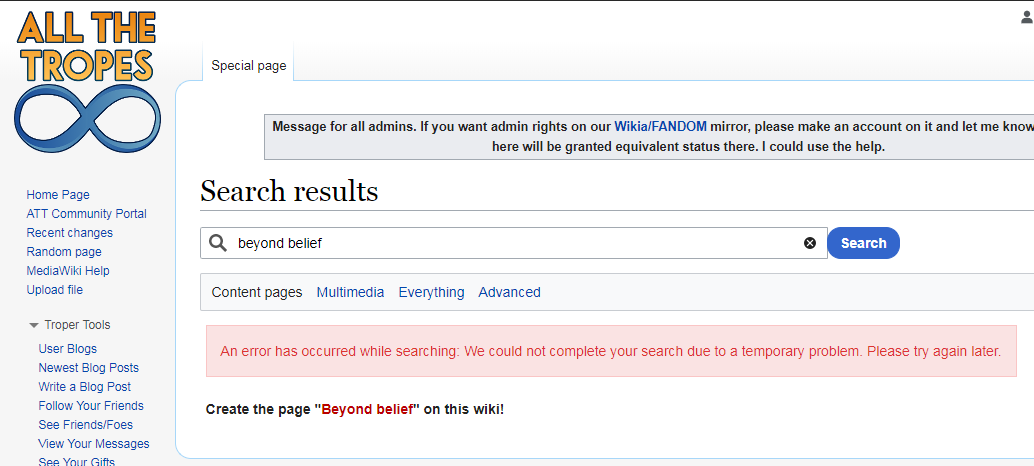Open Follow Your Friends
Image resolution: width=1034 pixels, height=466 pixels.
[91, 406]
